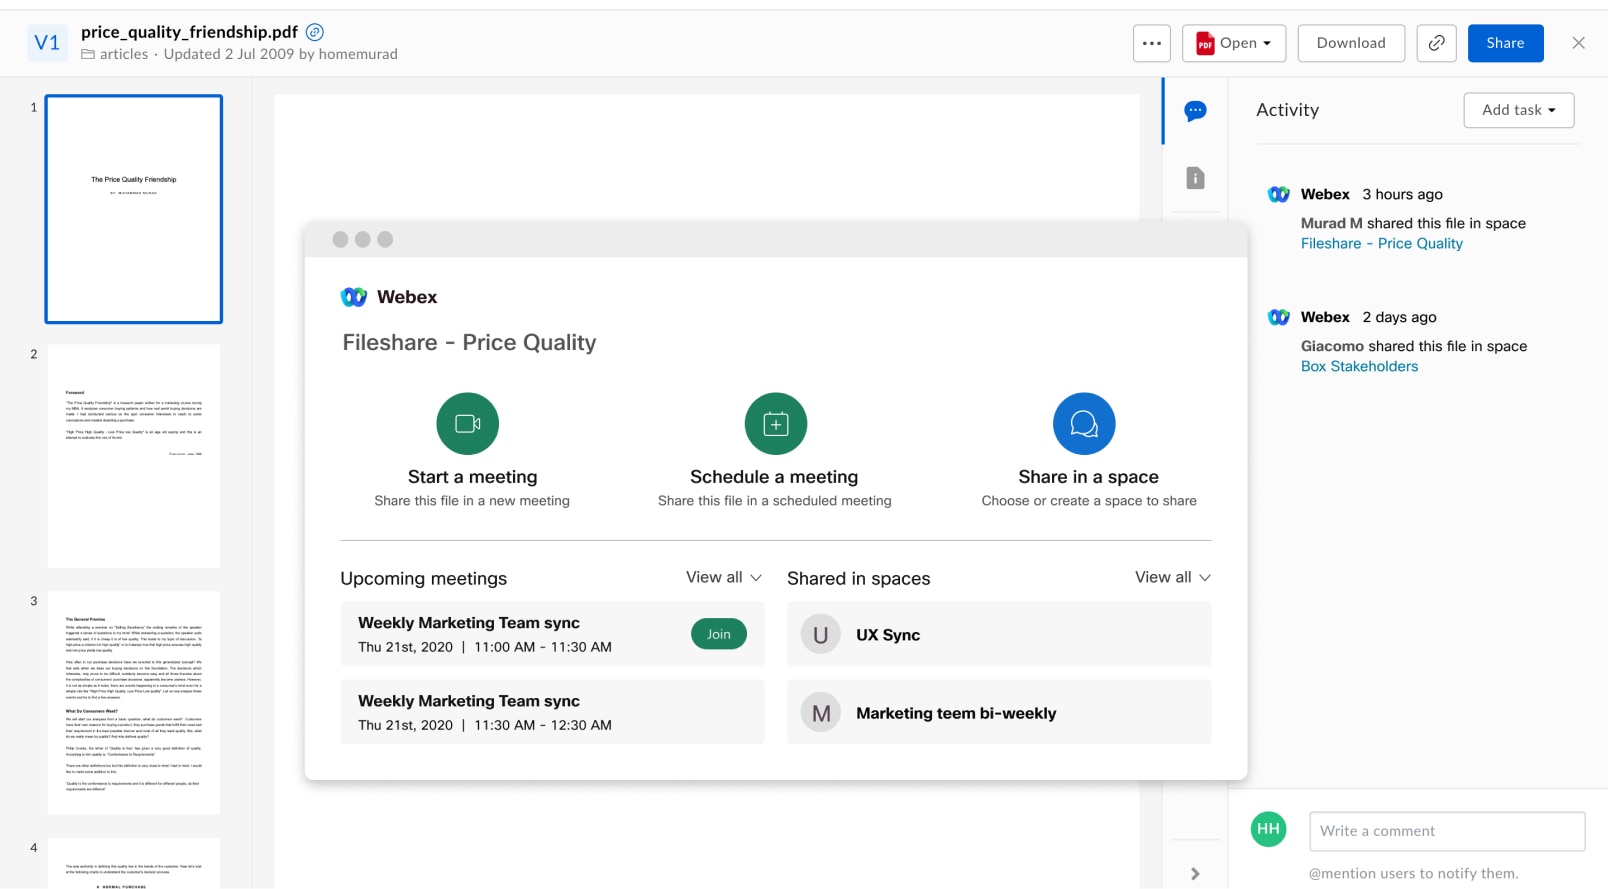Click the Schedule a meeting calendar icon
The image size is (1608, 889).
775,424
